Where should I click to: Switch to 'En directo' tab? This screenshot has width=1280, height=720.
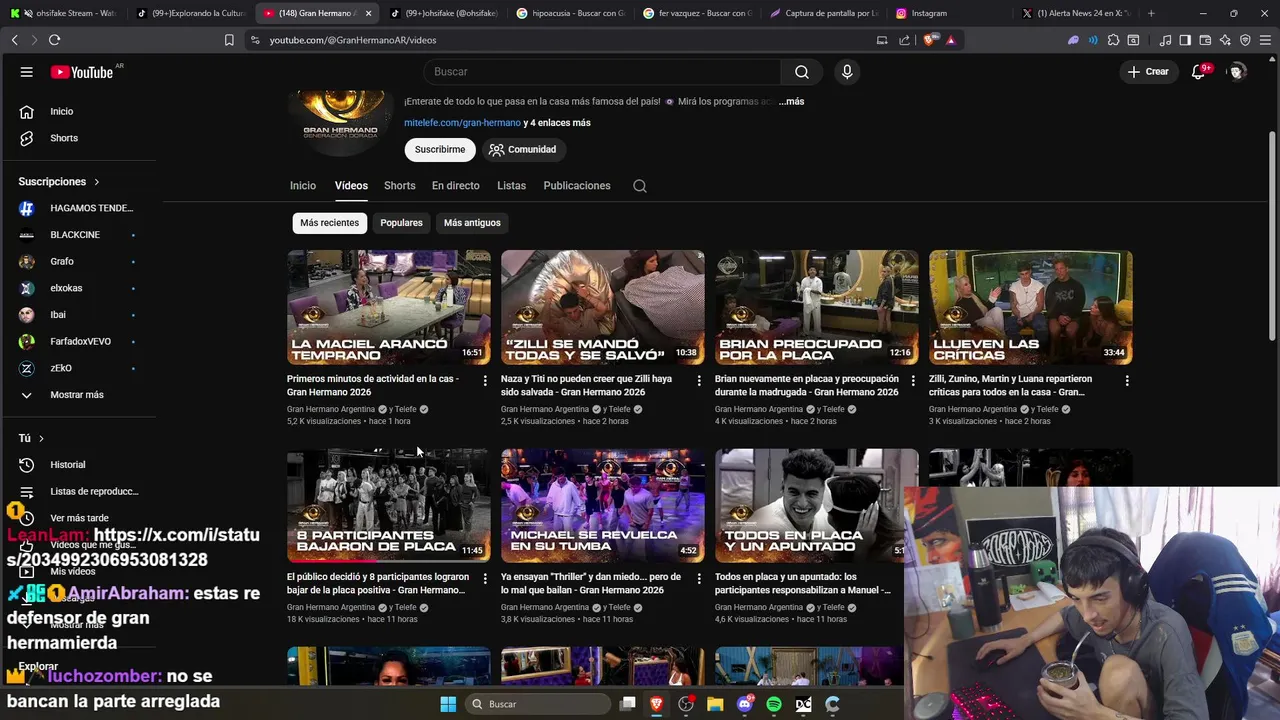pos(455,186)
